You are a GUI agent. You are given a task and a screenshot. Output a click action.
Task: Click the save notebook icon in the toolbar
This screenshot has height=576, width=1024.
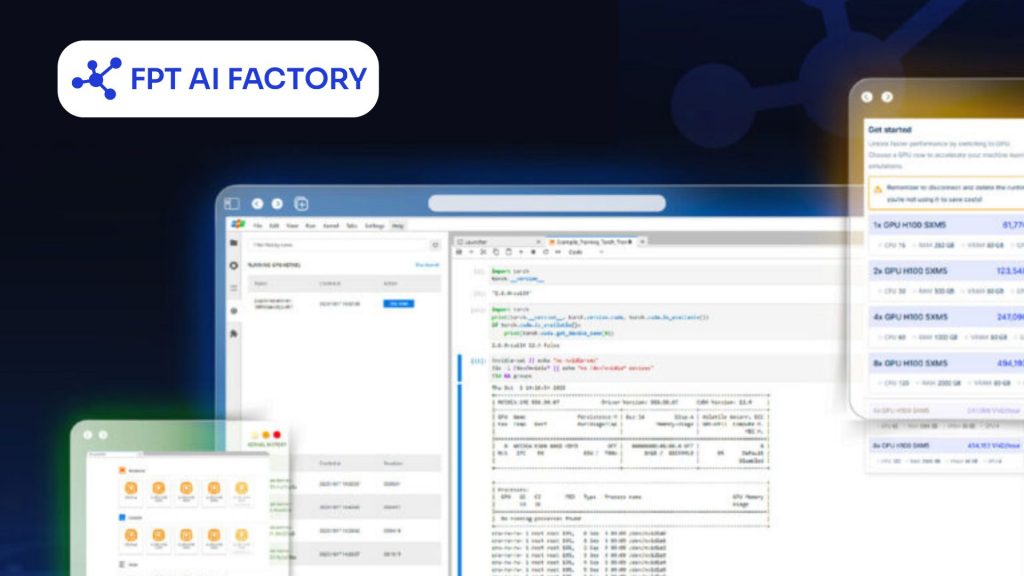459,252
